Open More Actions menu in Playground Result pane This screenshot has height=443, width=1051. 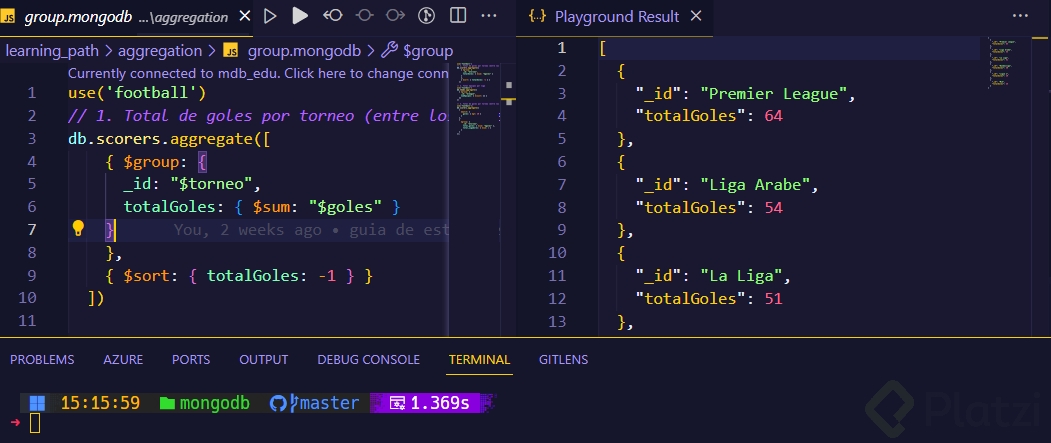pos(1019,16)
